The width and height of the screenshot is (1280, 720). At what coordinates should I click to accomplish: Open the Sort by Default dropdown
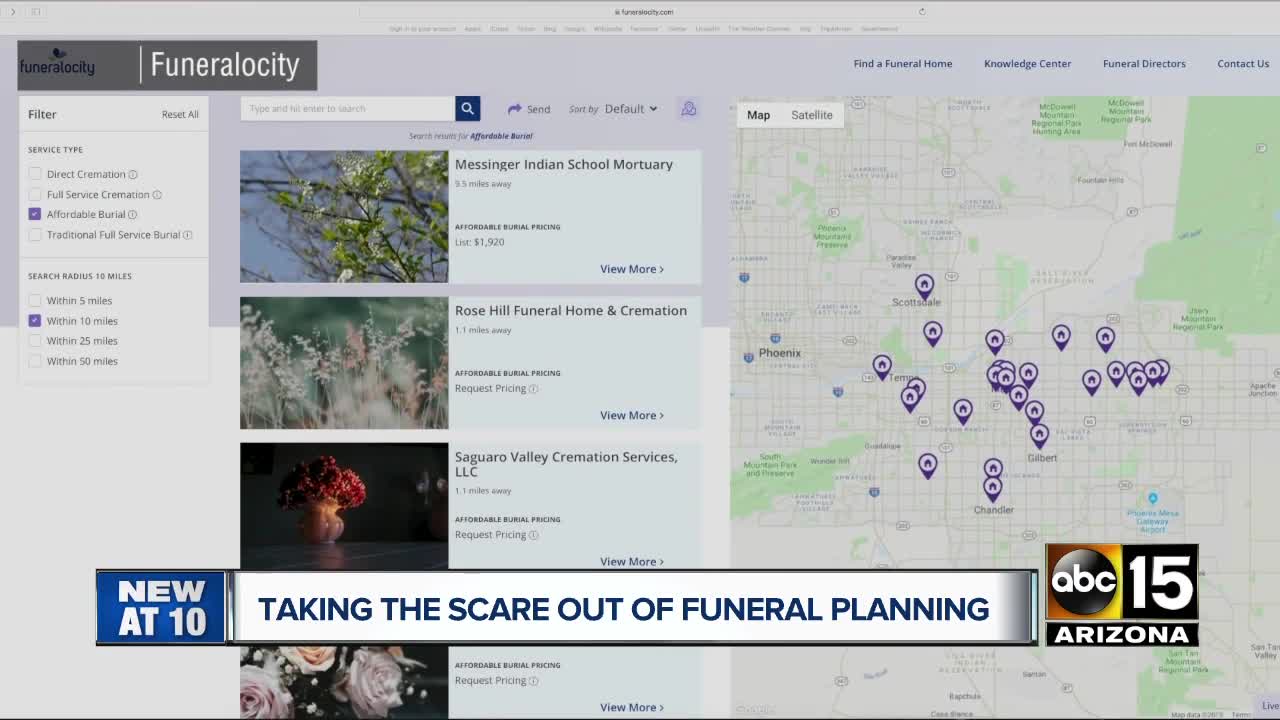tap(631, 109)
